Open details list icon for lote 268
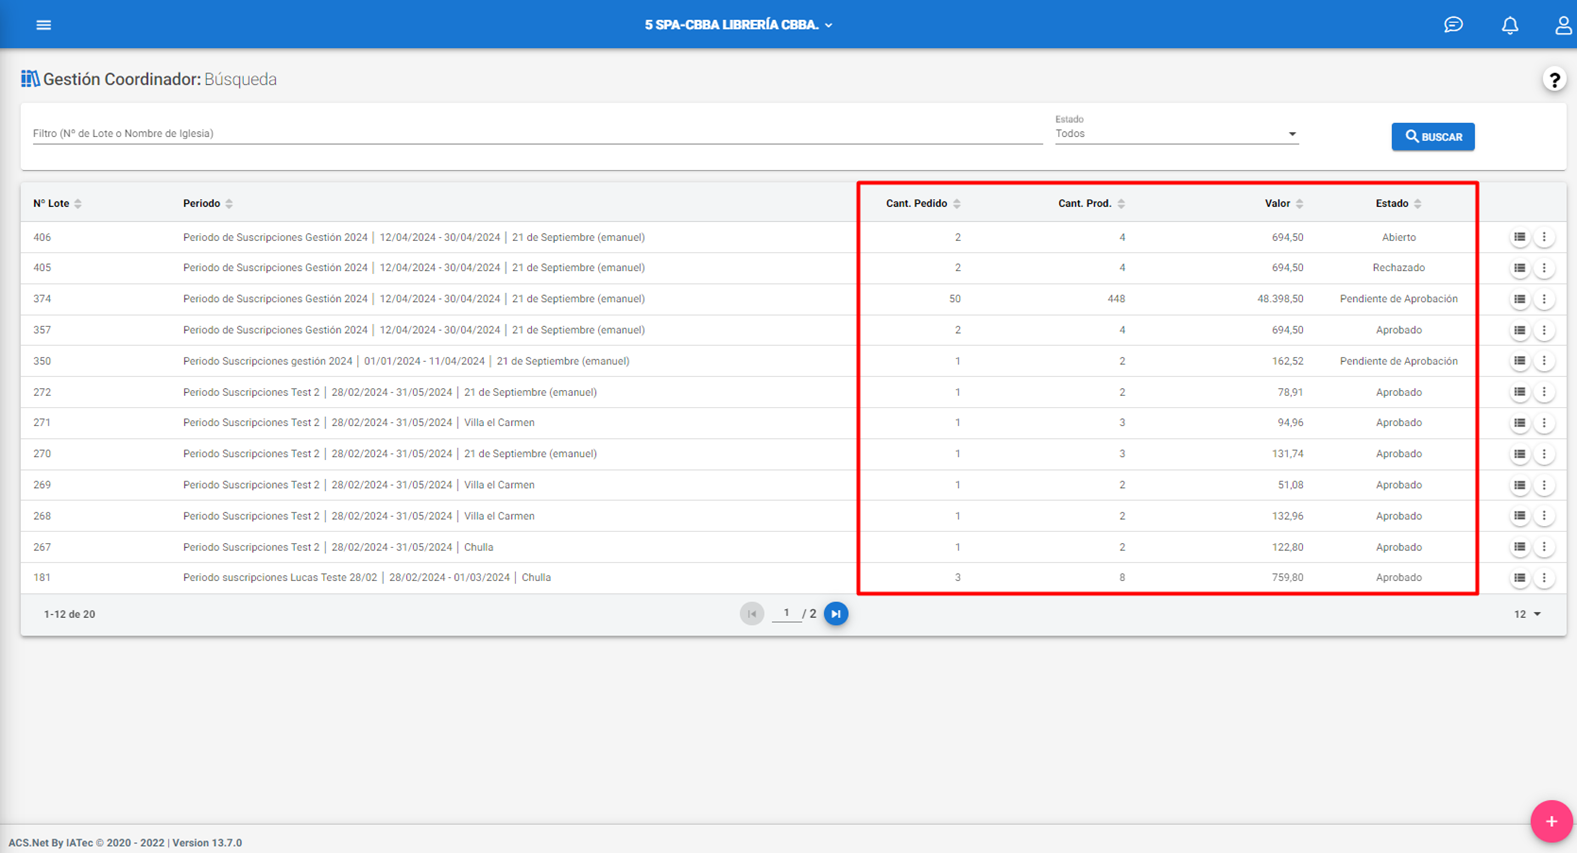Viewport: 1577px width, 853px height. (1519, 516)
